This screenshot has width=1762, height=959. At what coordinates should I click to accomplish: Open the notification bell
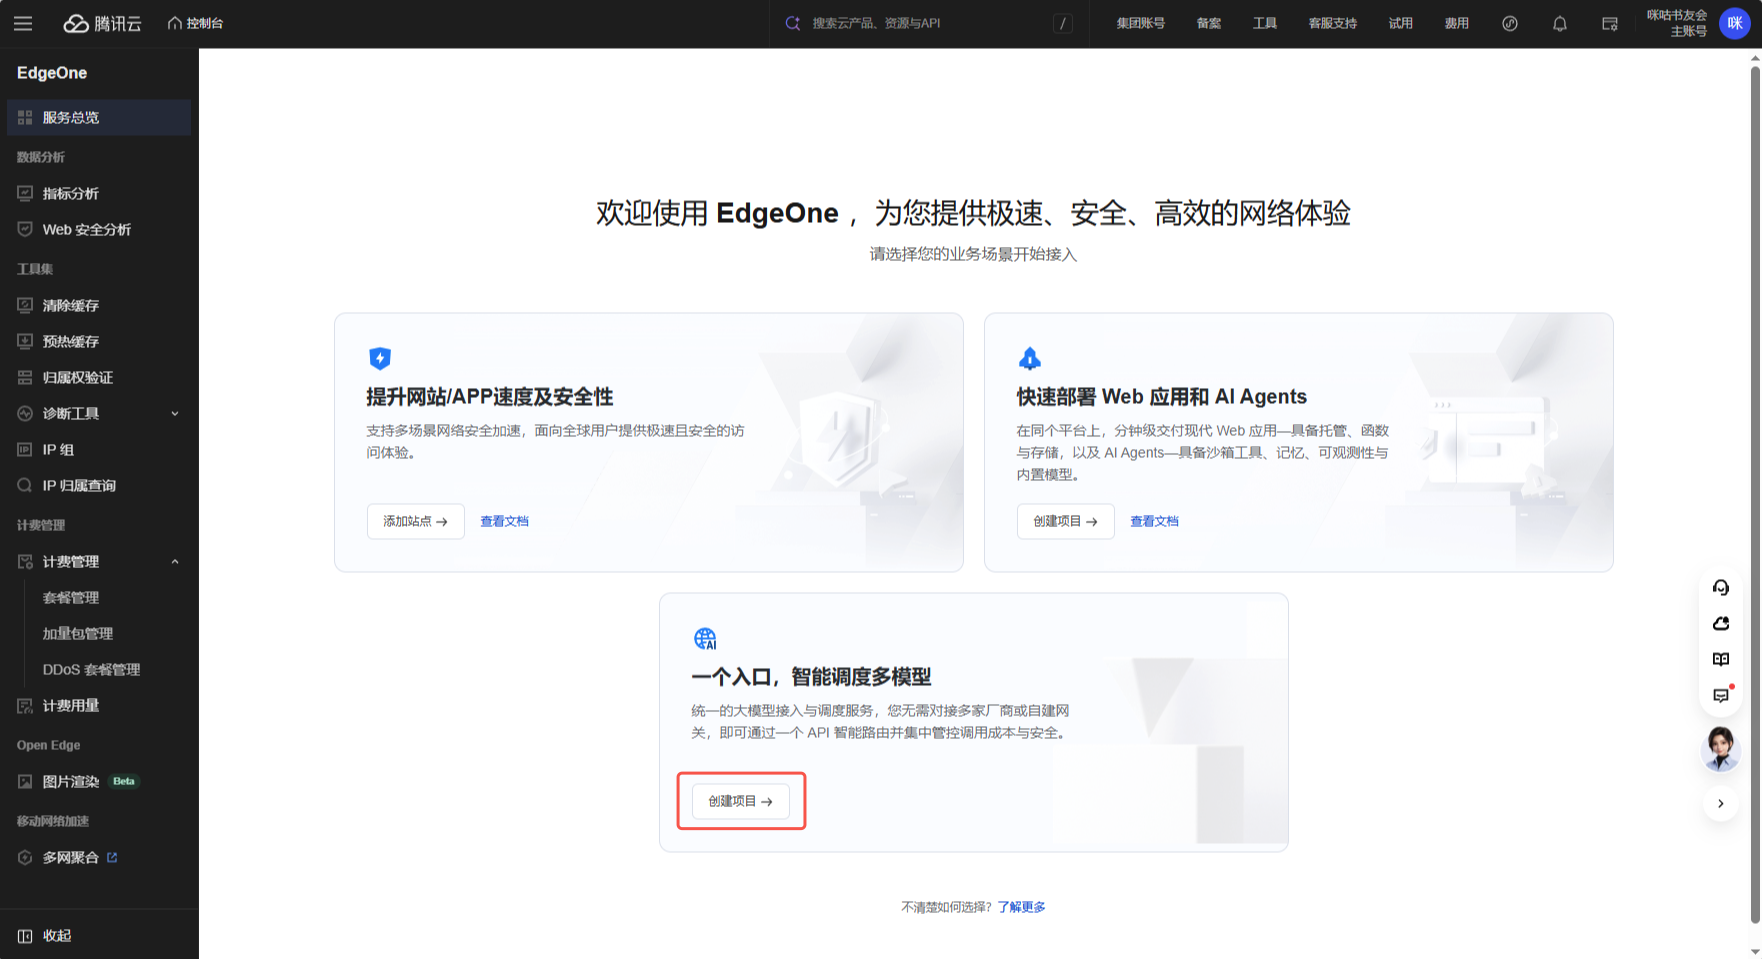pos(1560,23)
